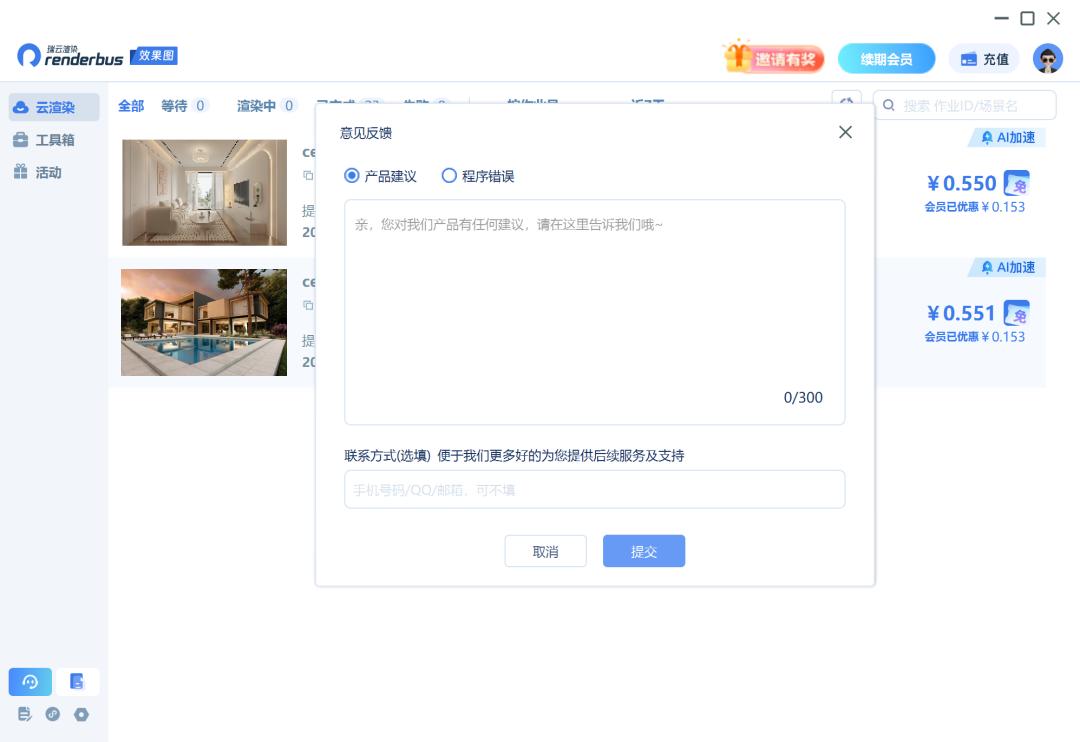Click the 续期会员 renewal button
The image size is (1080, 742).
click(x=885, y=58)
